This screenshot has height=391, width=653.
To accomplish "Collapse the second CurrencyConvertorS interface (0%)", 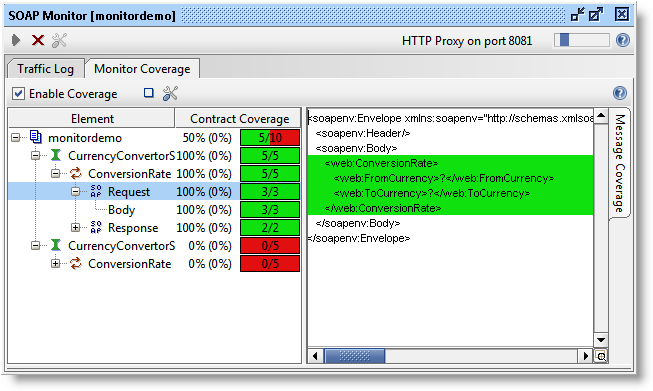I will 35,246.
